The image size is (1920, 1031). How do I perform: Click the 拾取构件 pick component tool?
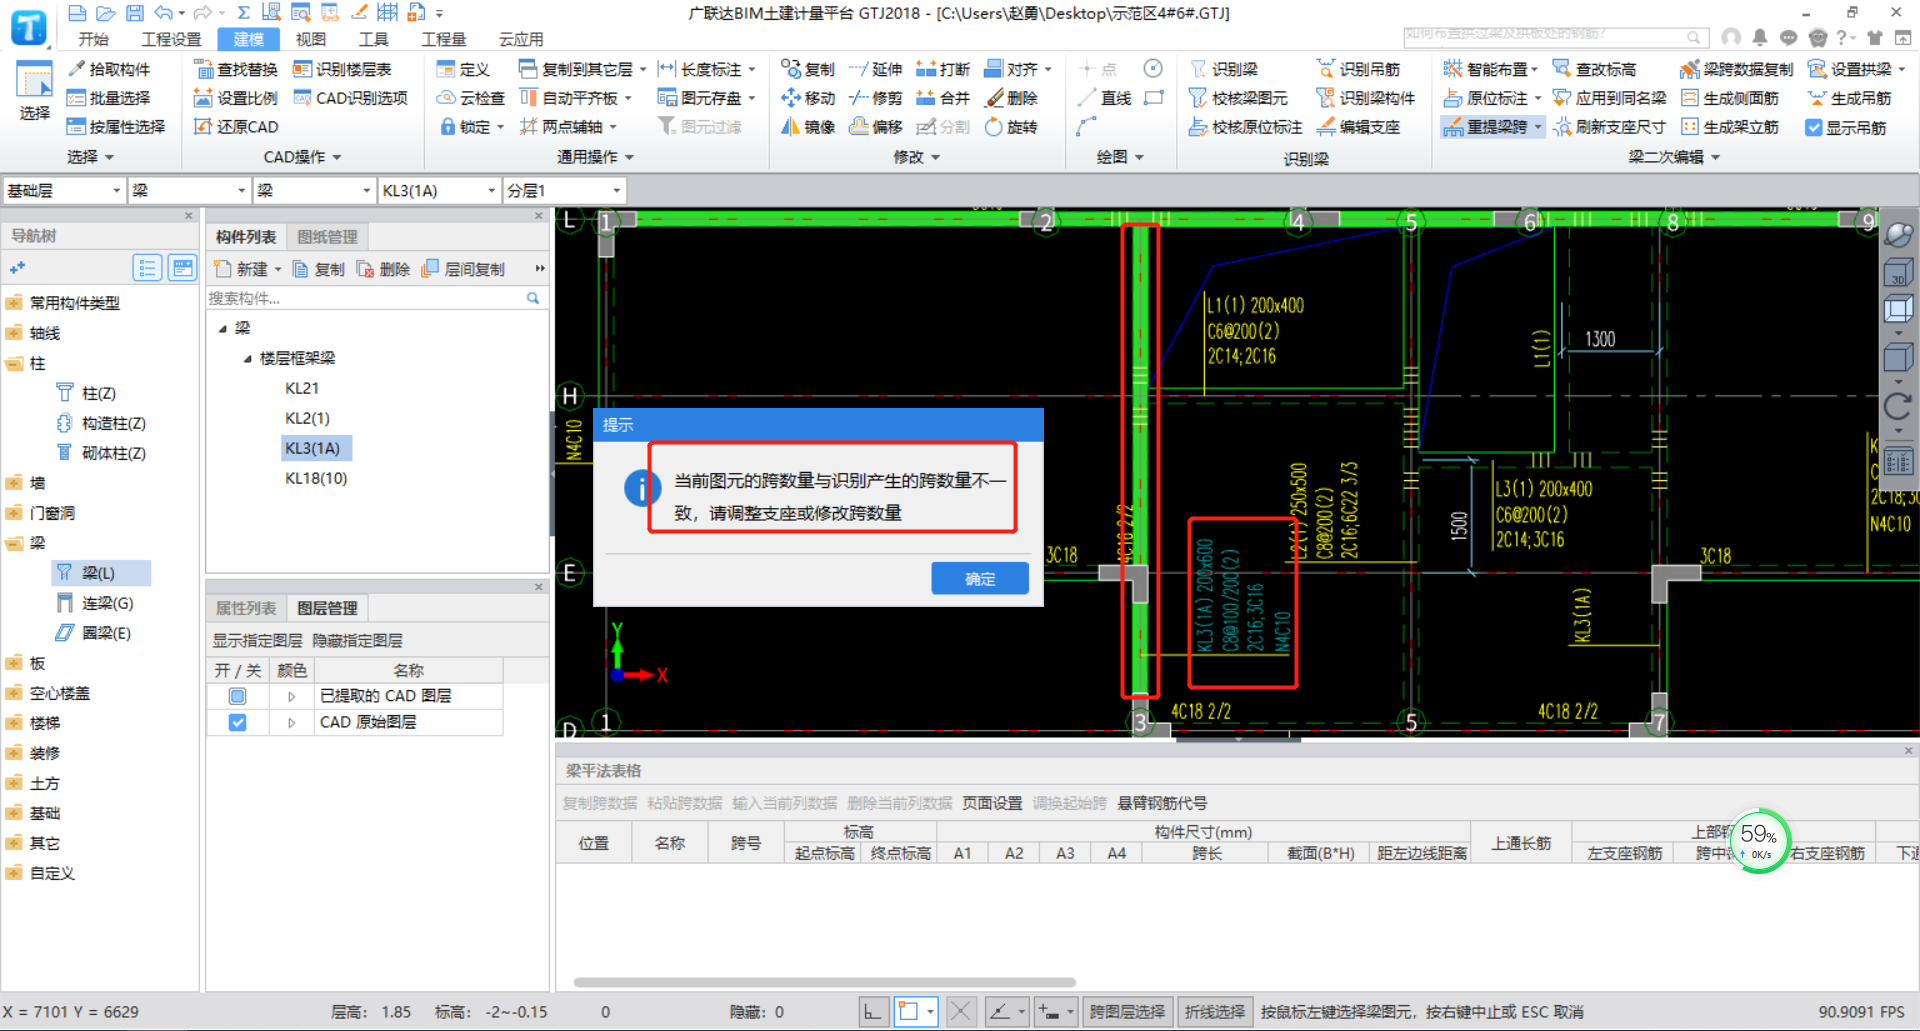109,69
